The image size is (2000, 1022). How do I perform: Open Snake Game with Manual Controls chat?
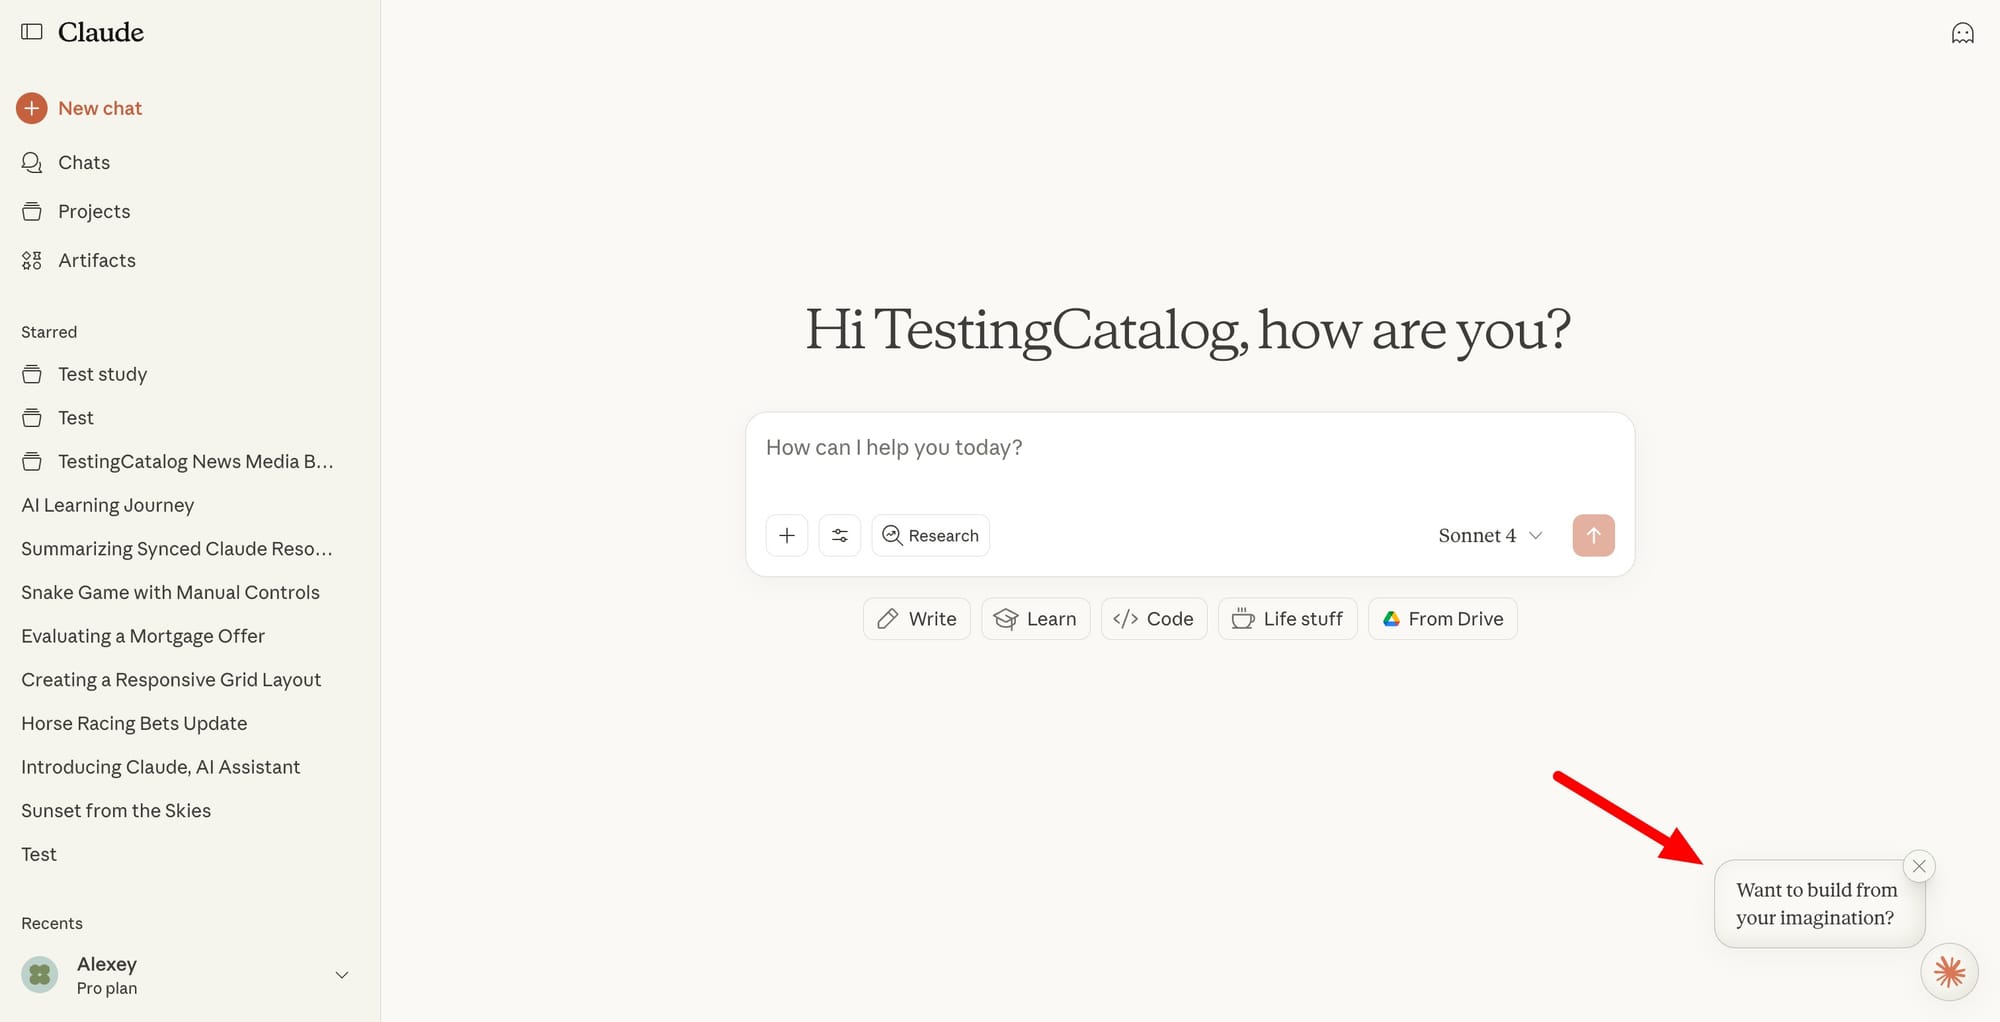tap(170, 592)
